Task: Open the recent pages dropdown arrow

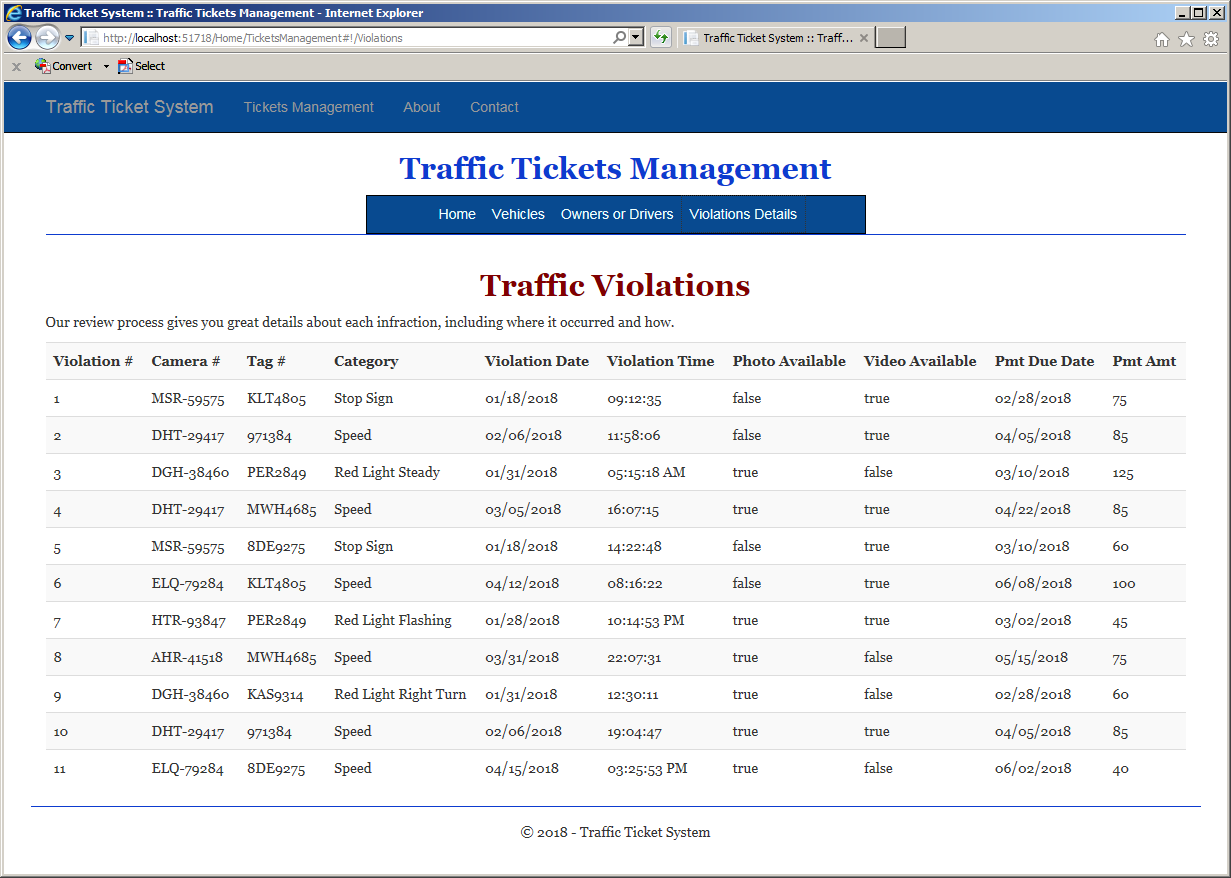Action: [x=70, y=38]
